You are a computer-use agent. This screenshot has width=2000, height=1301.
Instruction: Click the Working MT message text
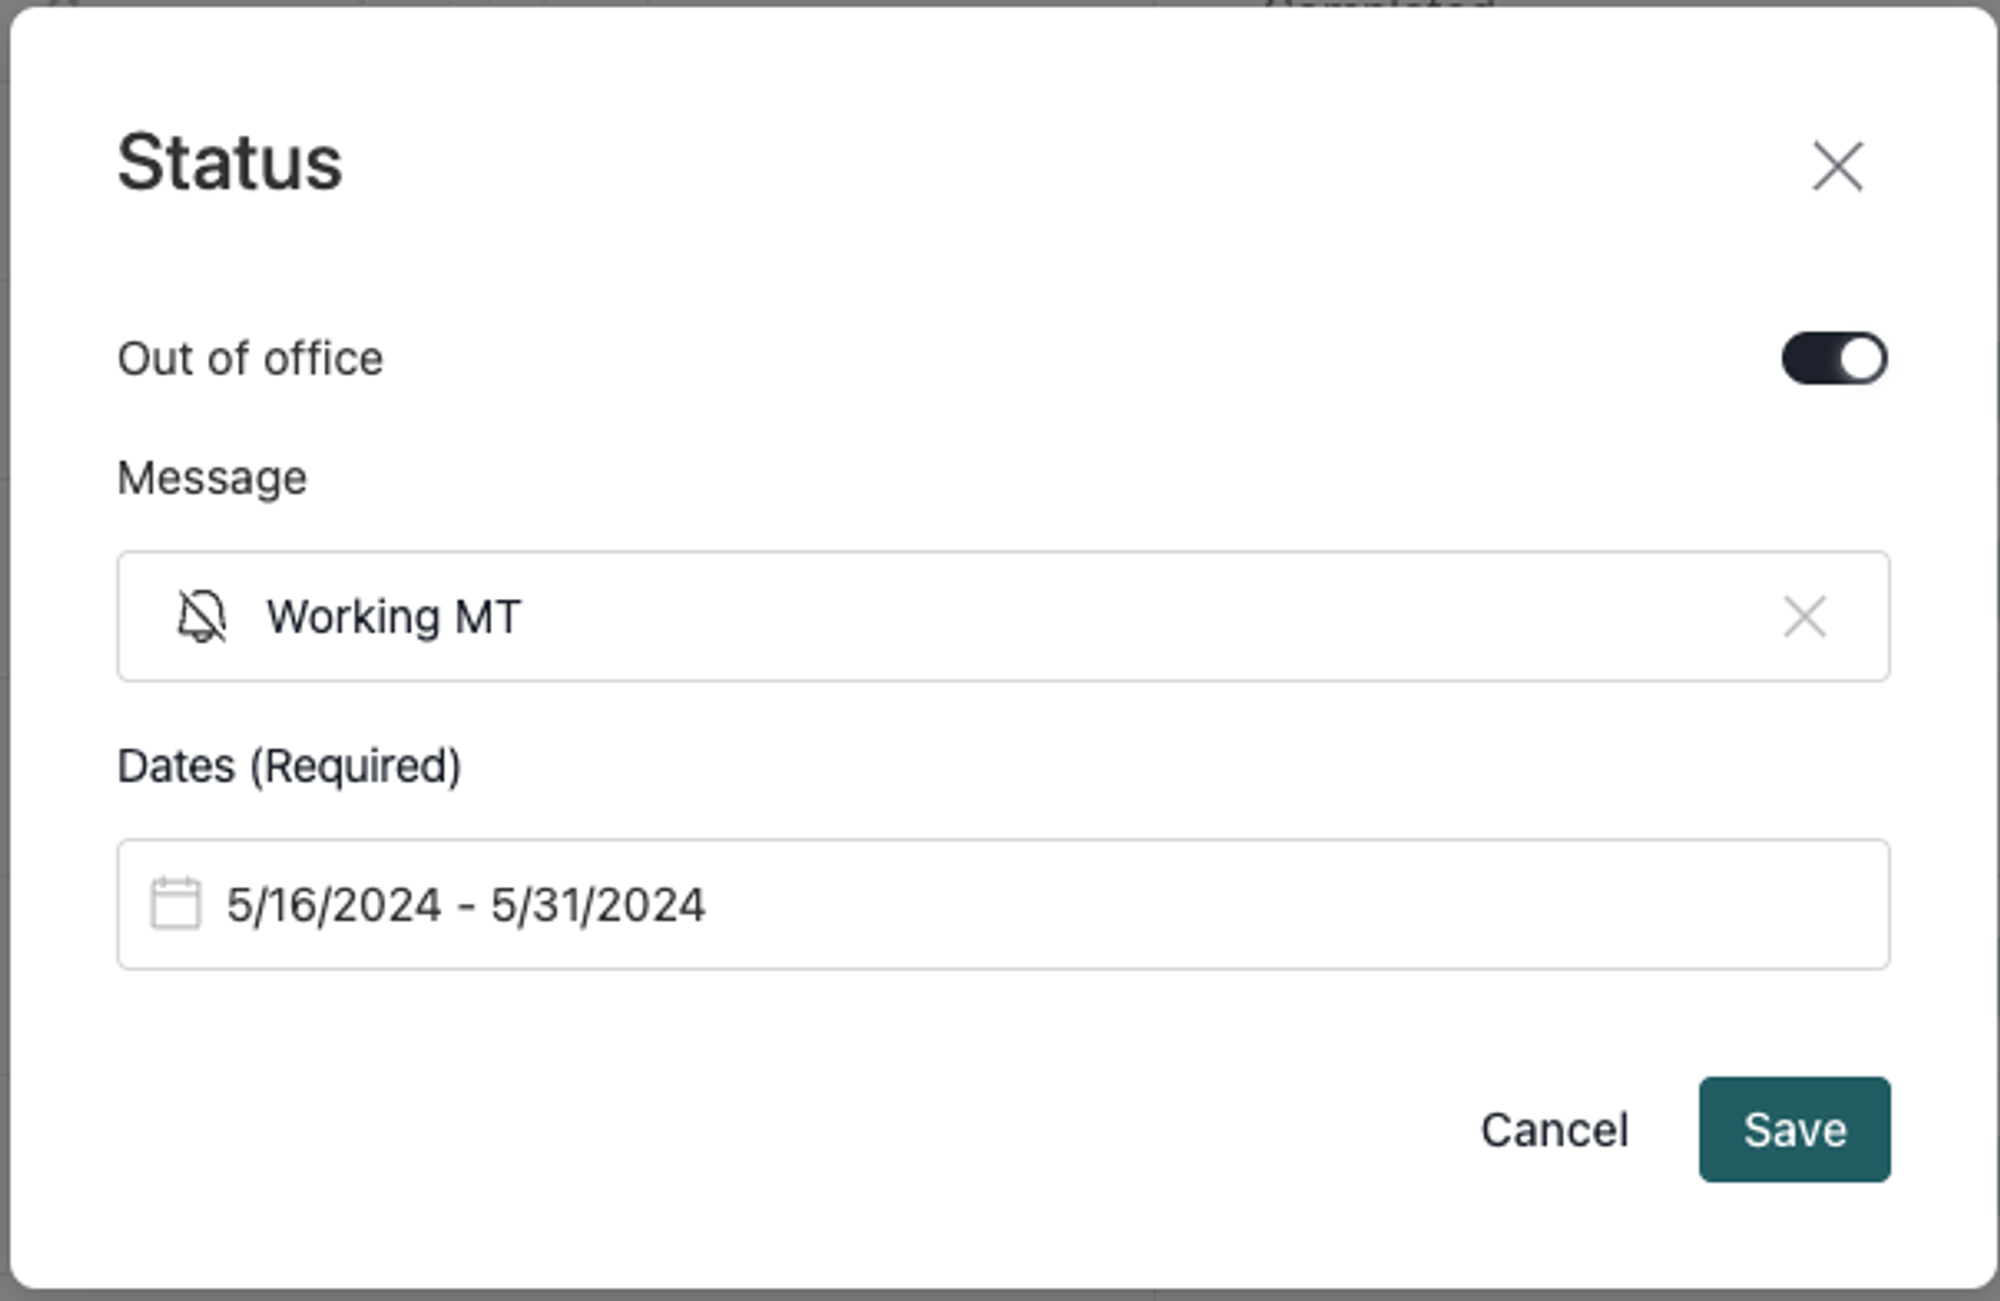[x=393, y=616]
